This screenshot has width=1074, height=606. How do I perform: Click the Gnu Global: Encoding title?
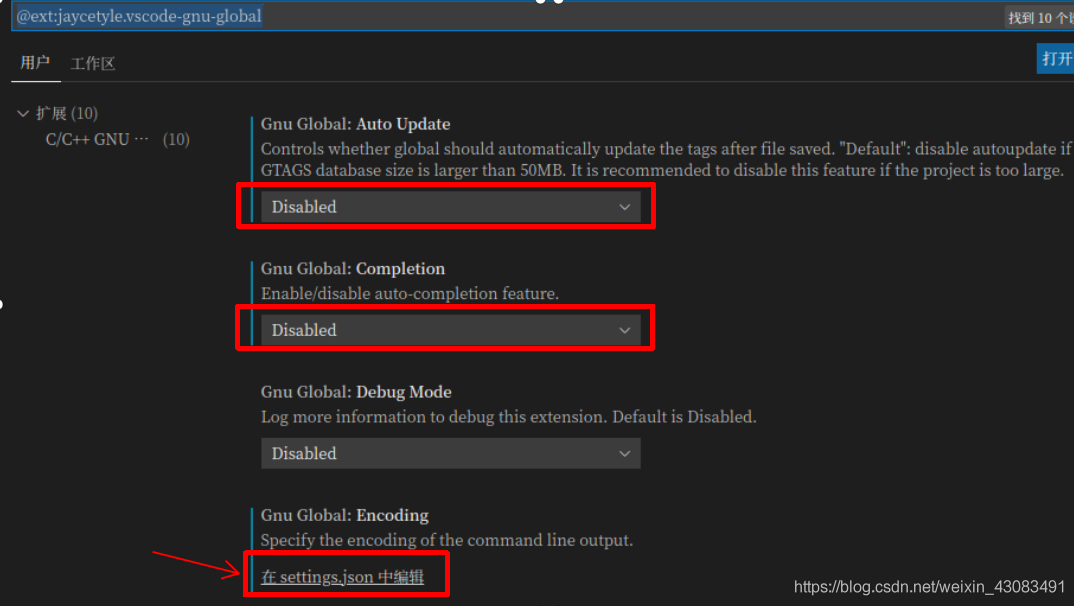coord(345,515)
